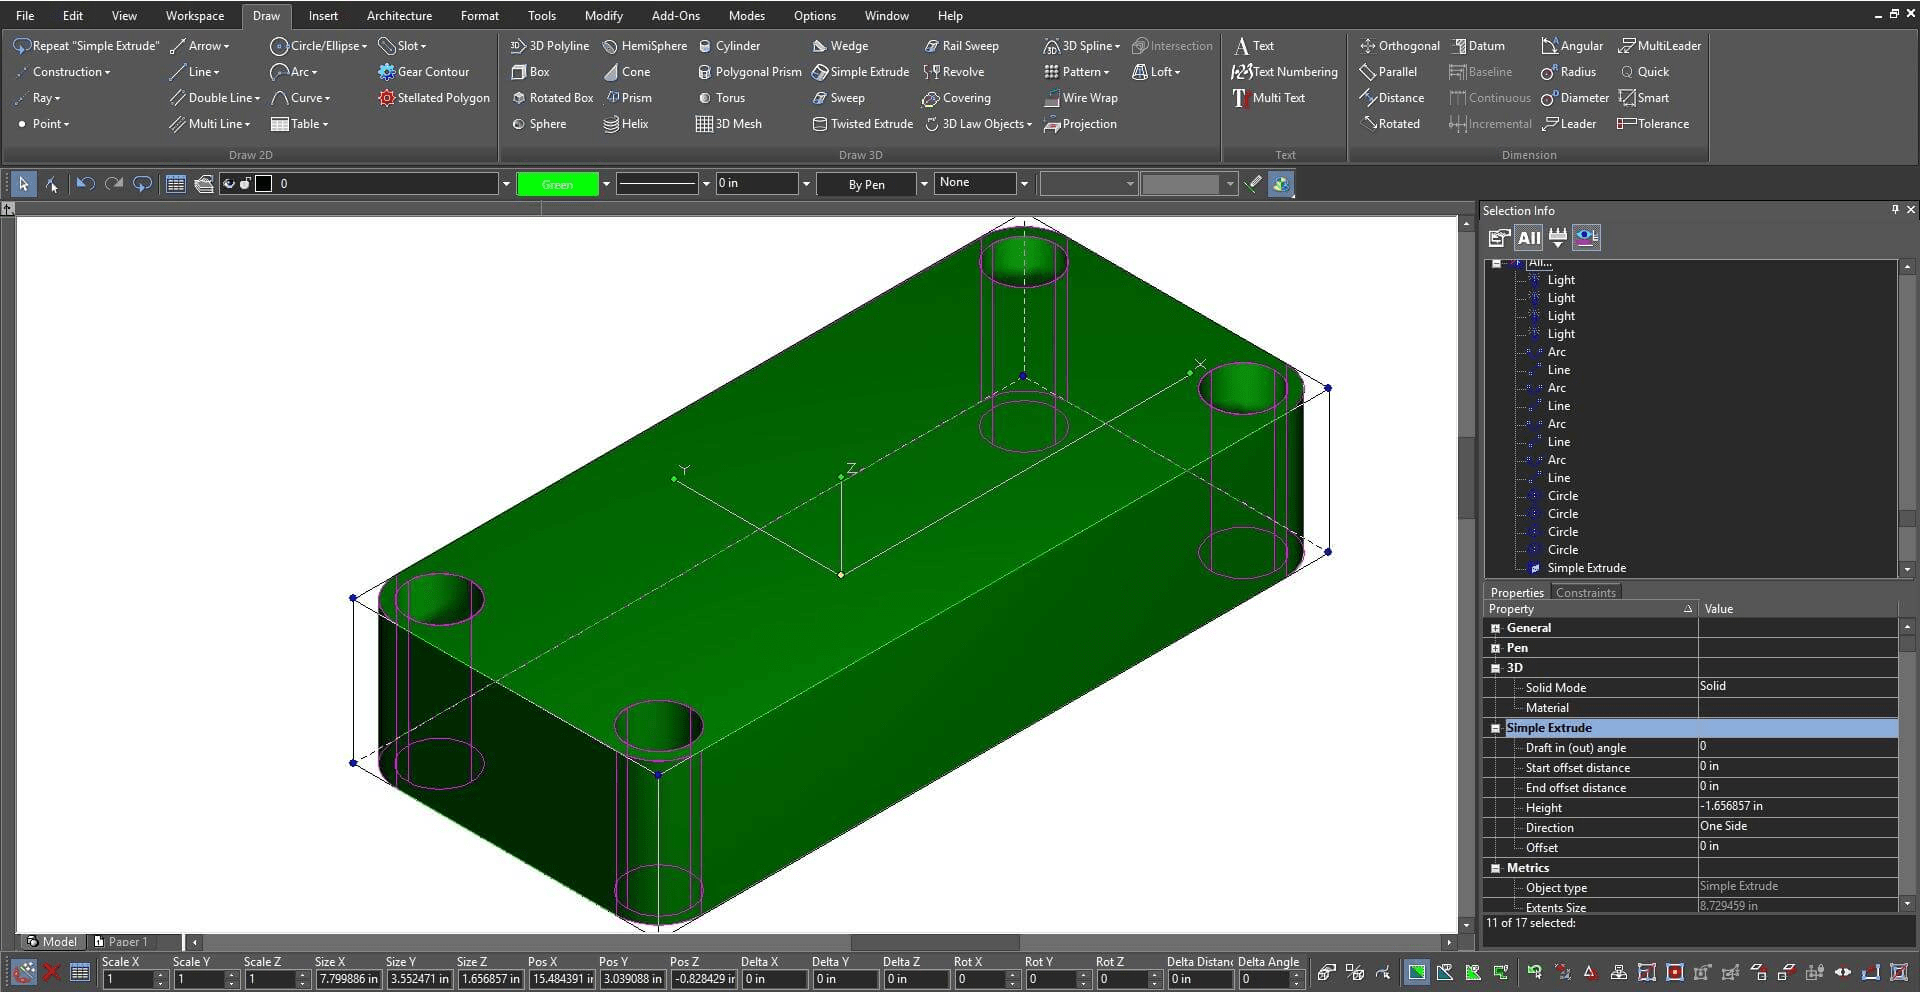Pick the Stellated Polygon tool
Viewport: 1920px width, 992px height.
click(434, 98)
